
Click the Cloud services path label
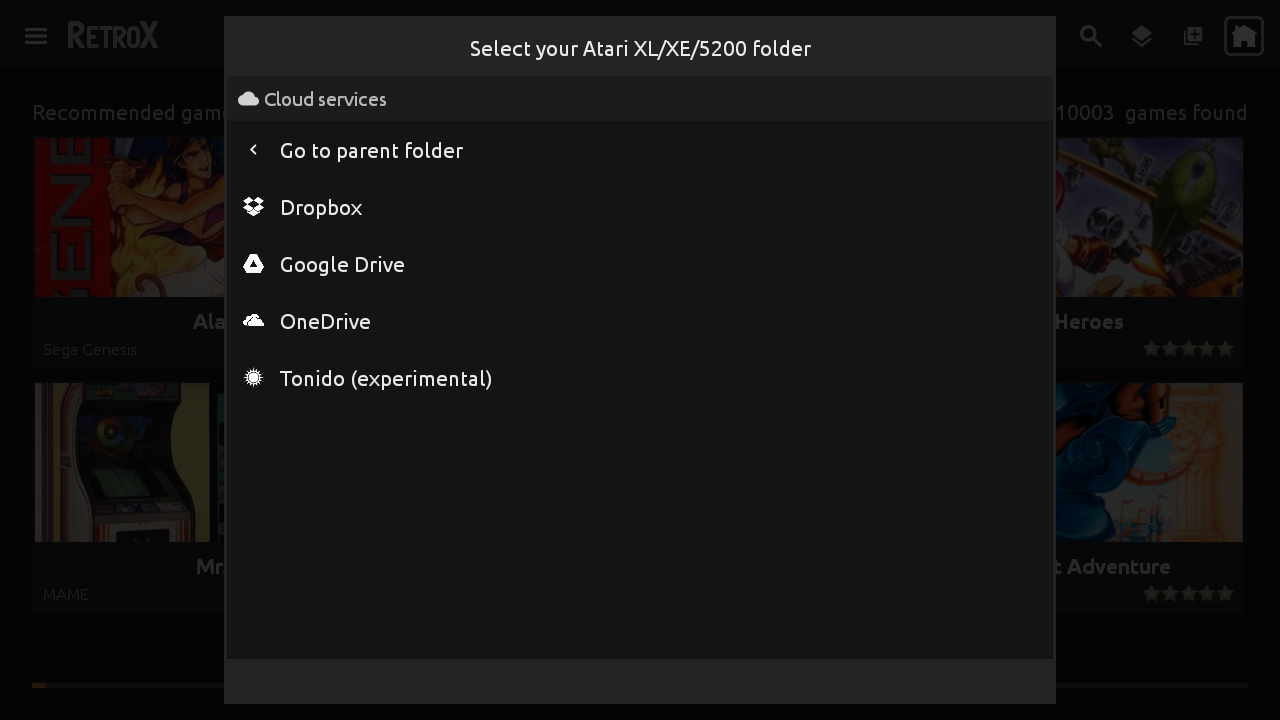click(325, 99)
